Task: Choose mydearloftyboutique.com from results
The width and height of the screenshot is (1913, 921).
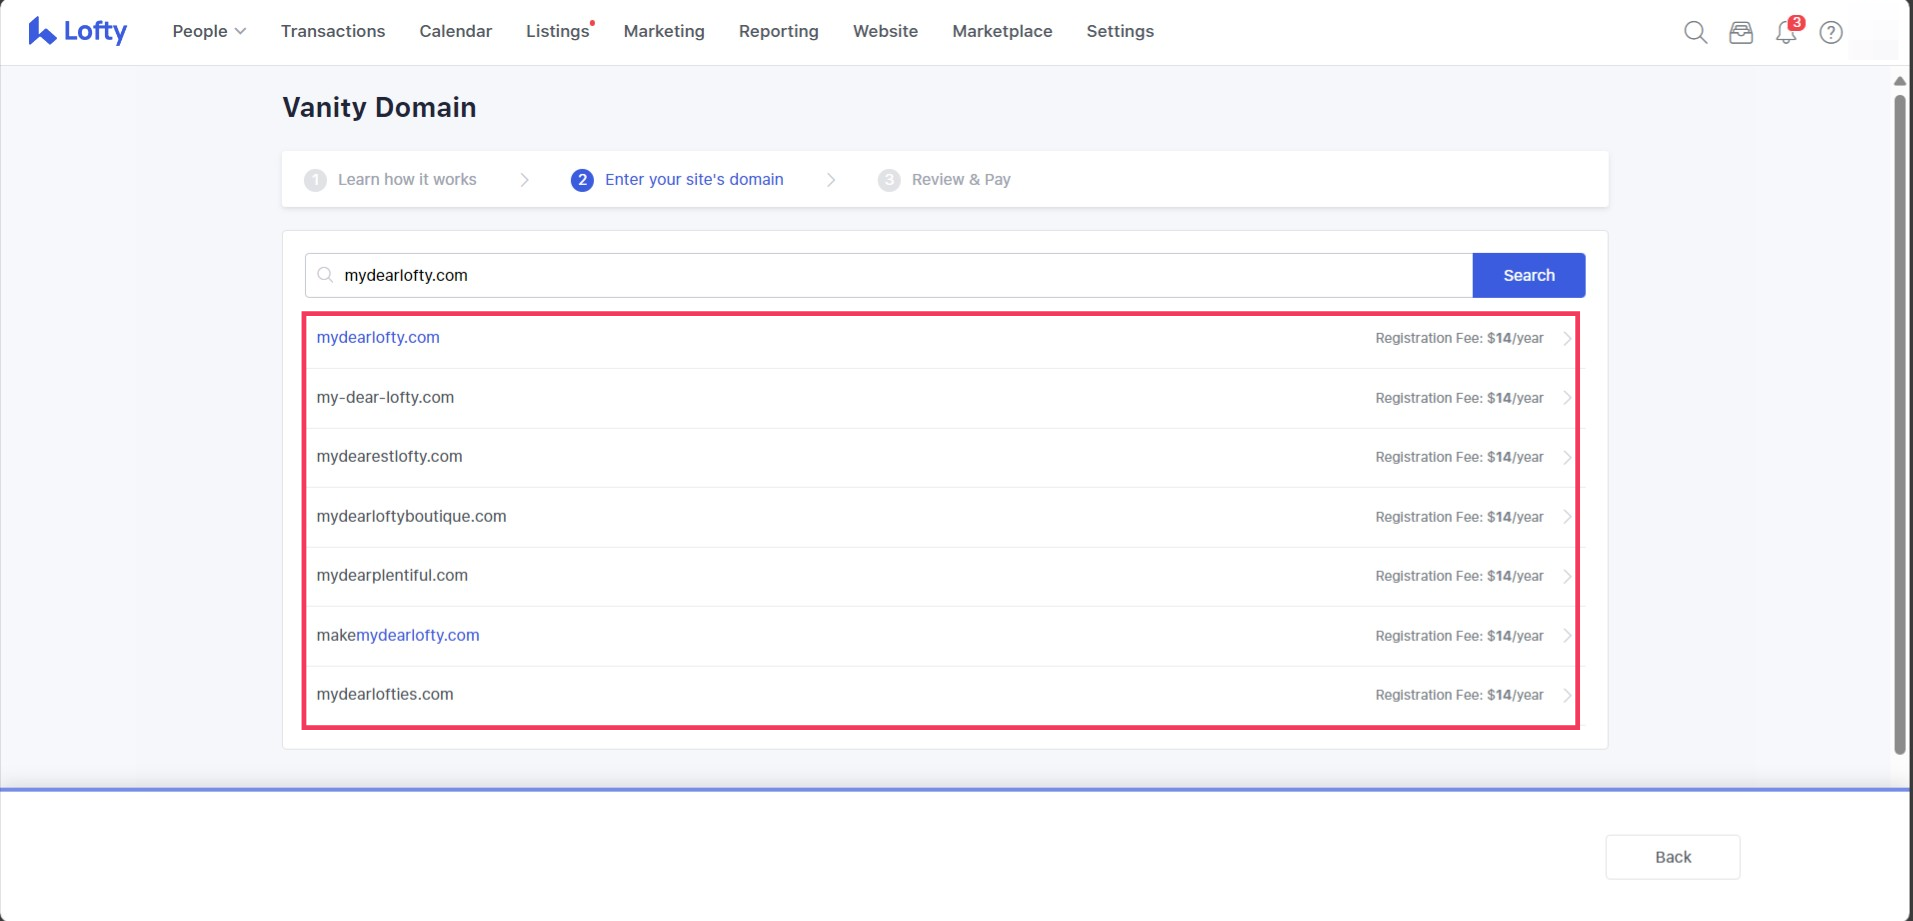Action: point(411,516)
